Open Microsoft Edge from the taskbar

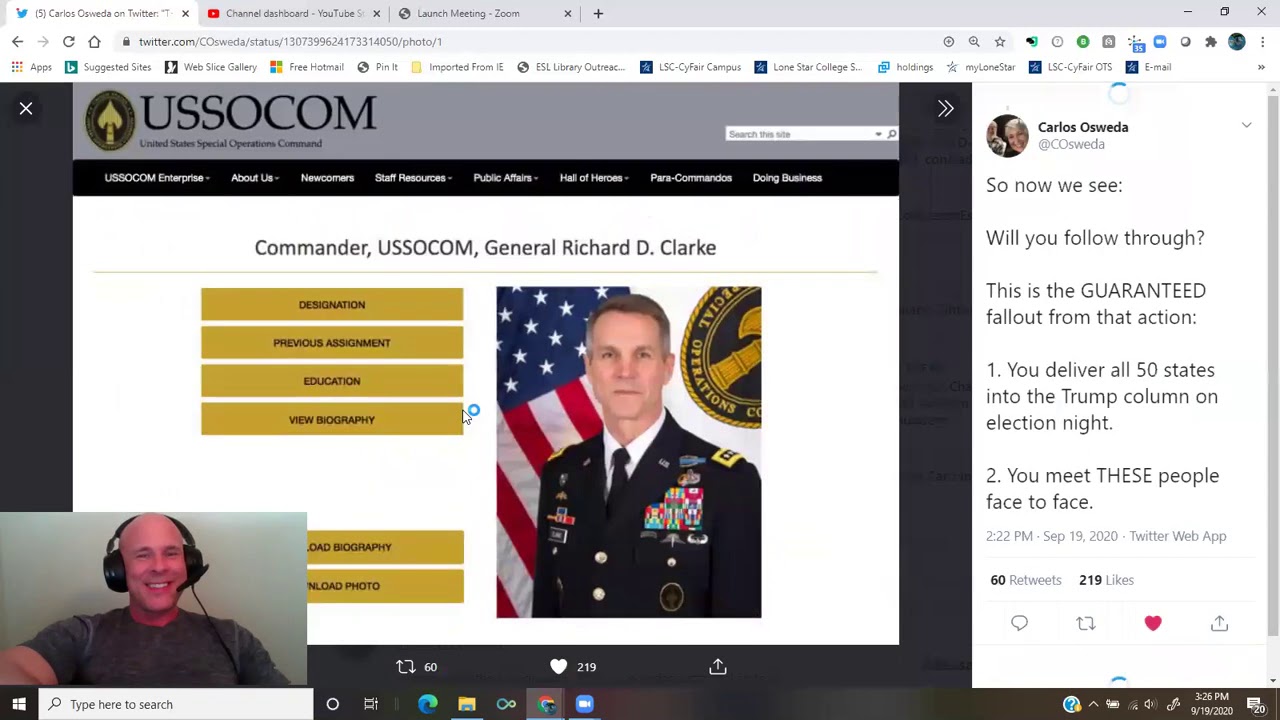coord(427,704)
